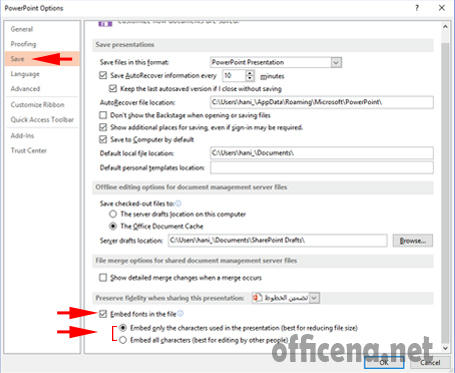This screenshot has width=455, height=373.
Task: Toggle Save AutoRecover information checkbox
Action: [103, 75]
